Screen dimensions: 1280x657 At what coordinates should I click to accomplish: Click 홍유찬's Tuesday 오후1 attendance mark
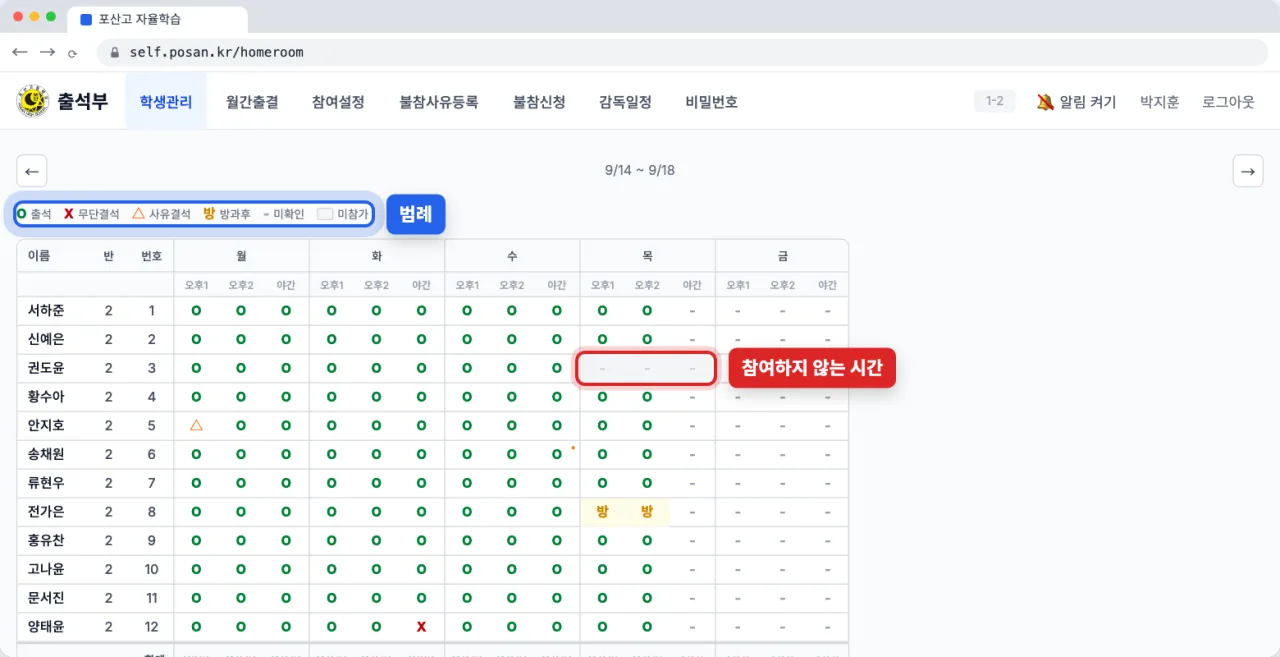pyautogui.click(x=331, y=540)
